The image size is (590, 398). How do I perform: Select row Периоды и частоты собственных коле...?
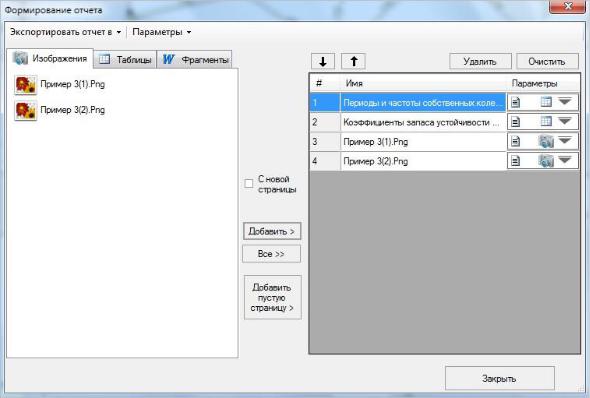[423, 103]
